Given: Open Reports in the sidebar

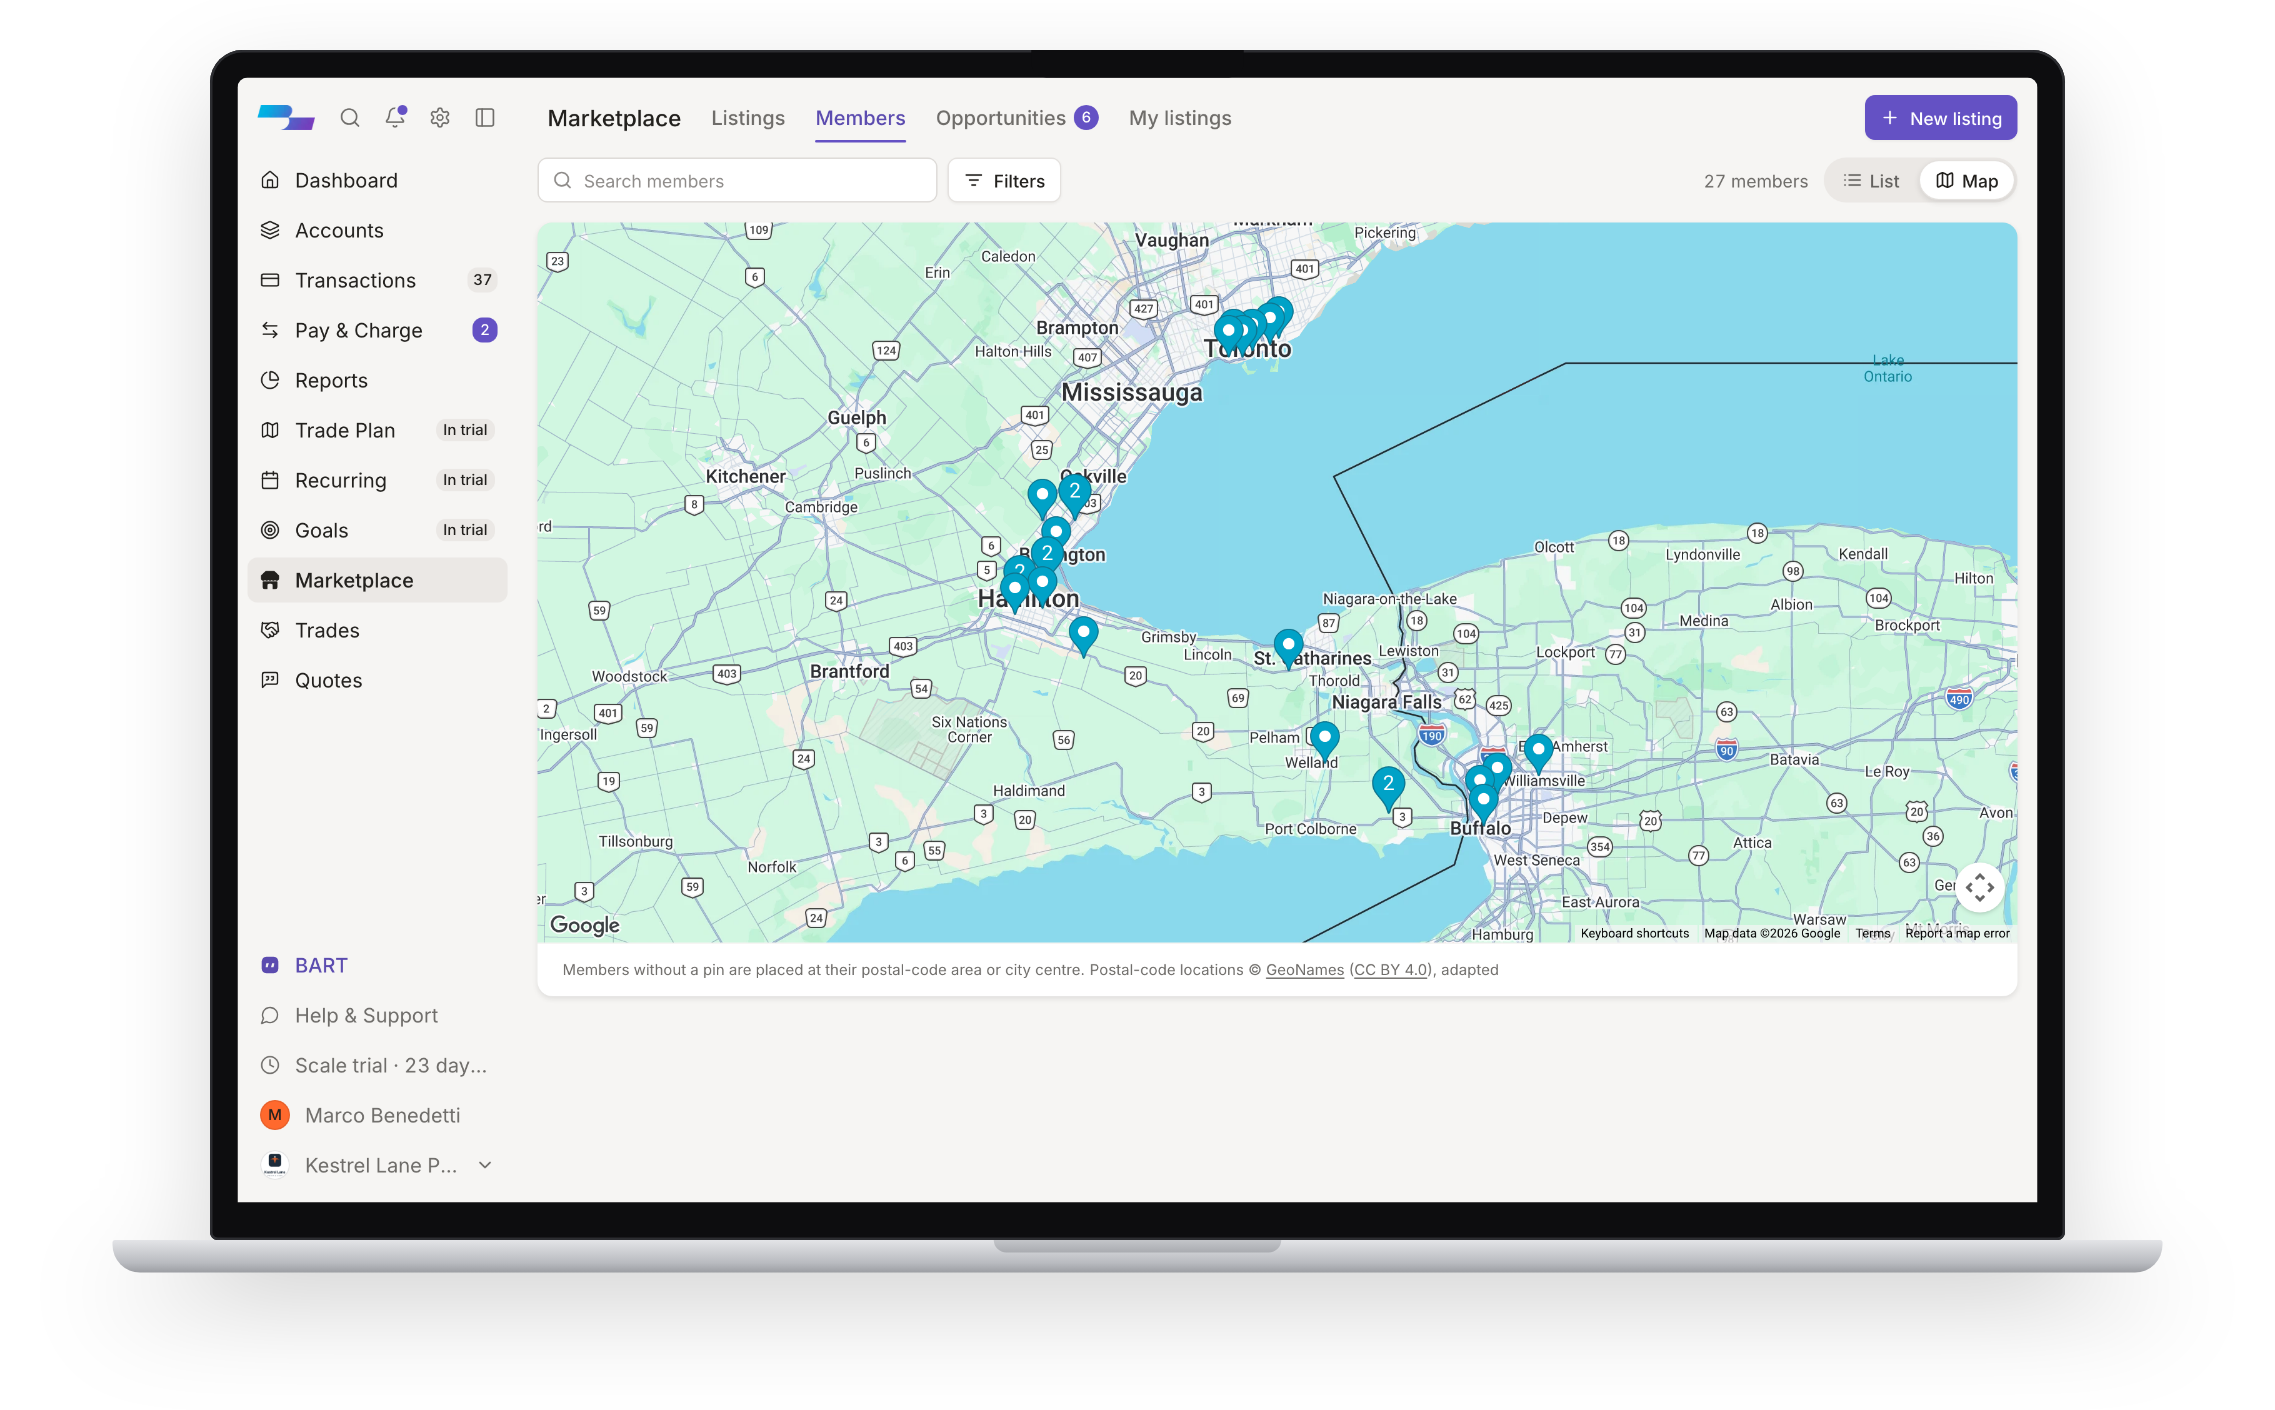Looking at the screenshot, I should point(377,380).
